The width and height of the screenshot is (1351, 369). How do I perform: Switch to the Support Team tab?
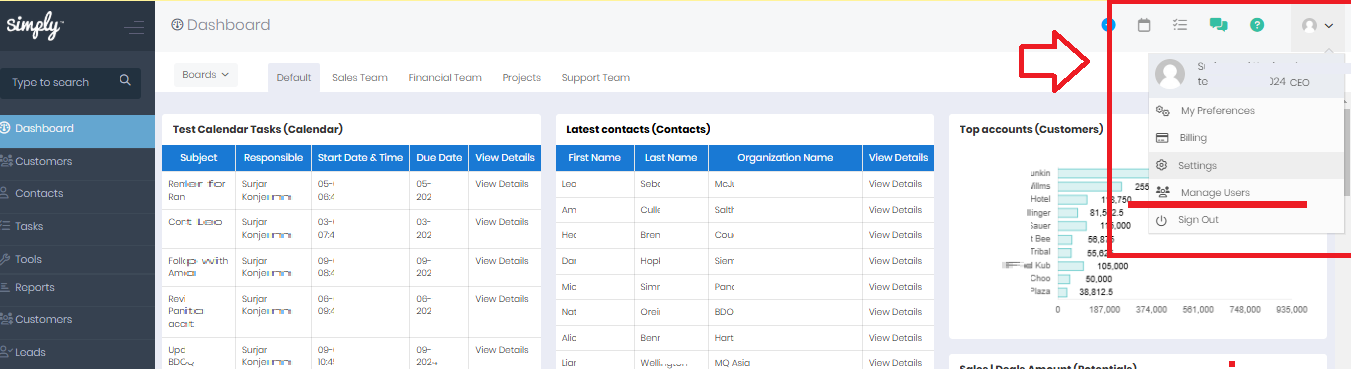(595, 77)
